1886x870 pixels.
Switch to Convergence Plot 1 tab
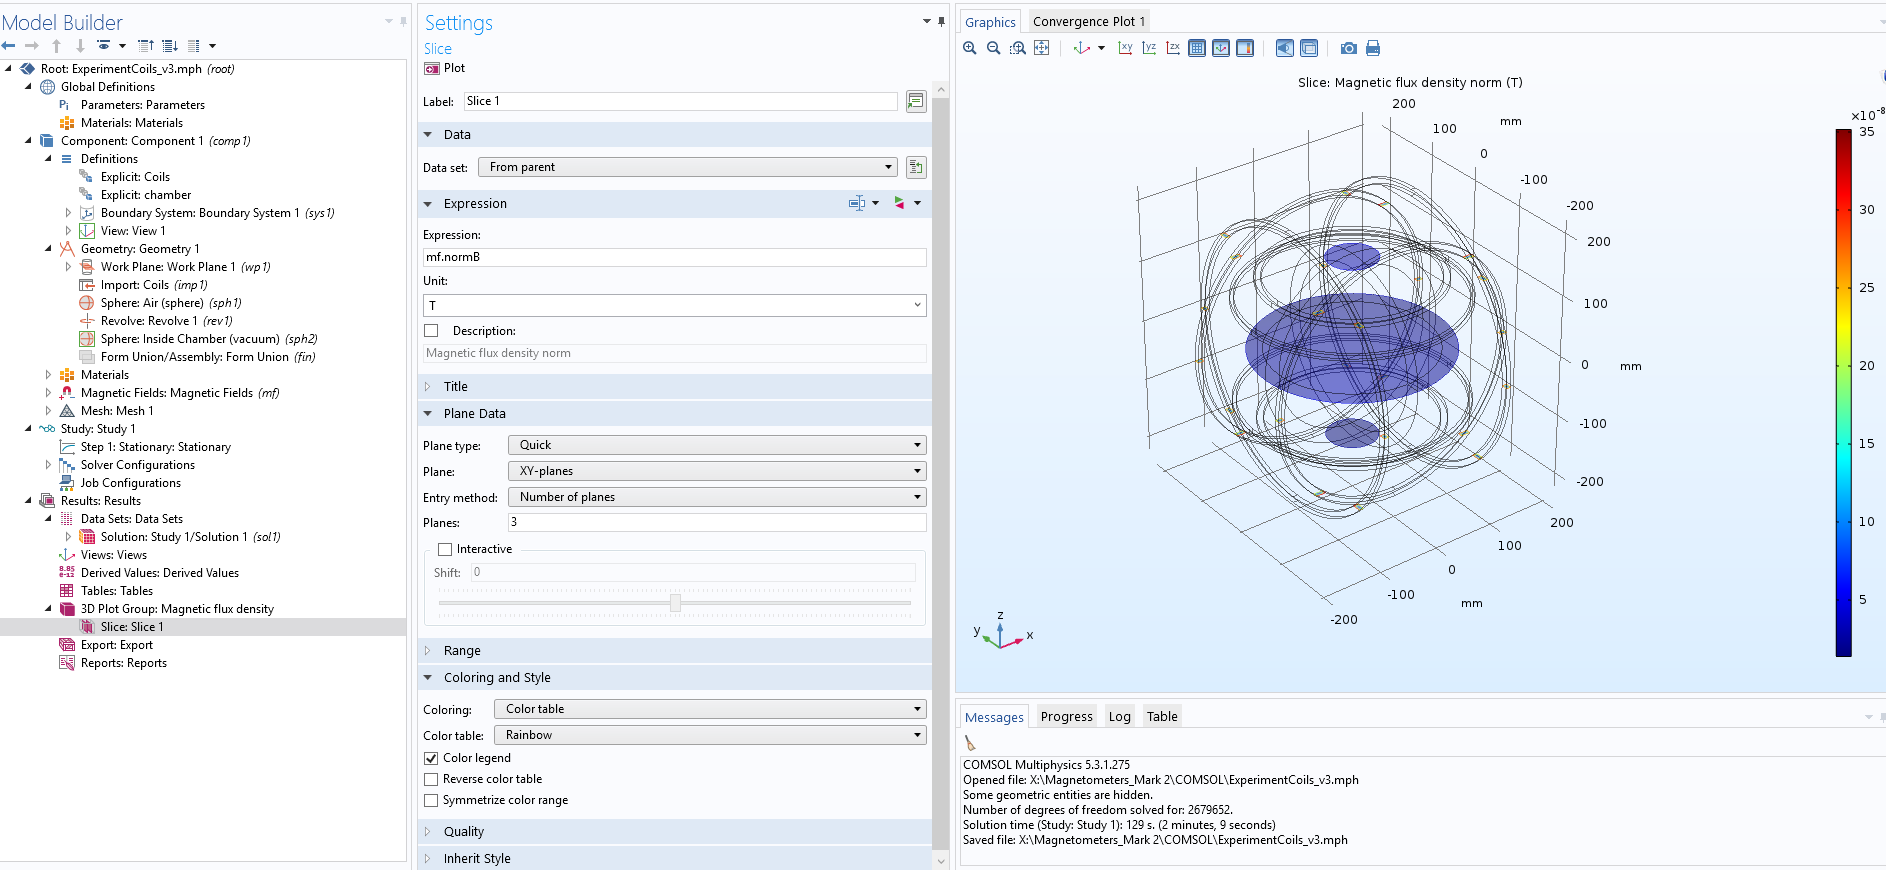[x=1089, y=21]
